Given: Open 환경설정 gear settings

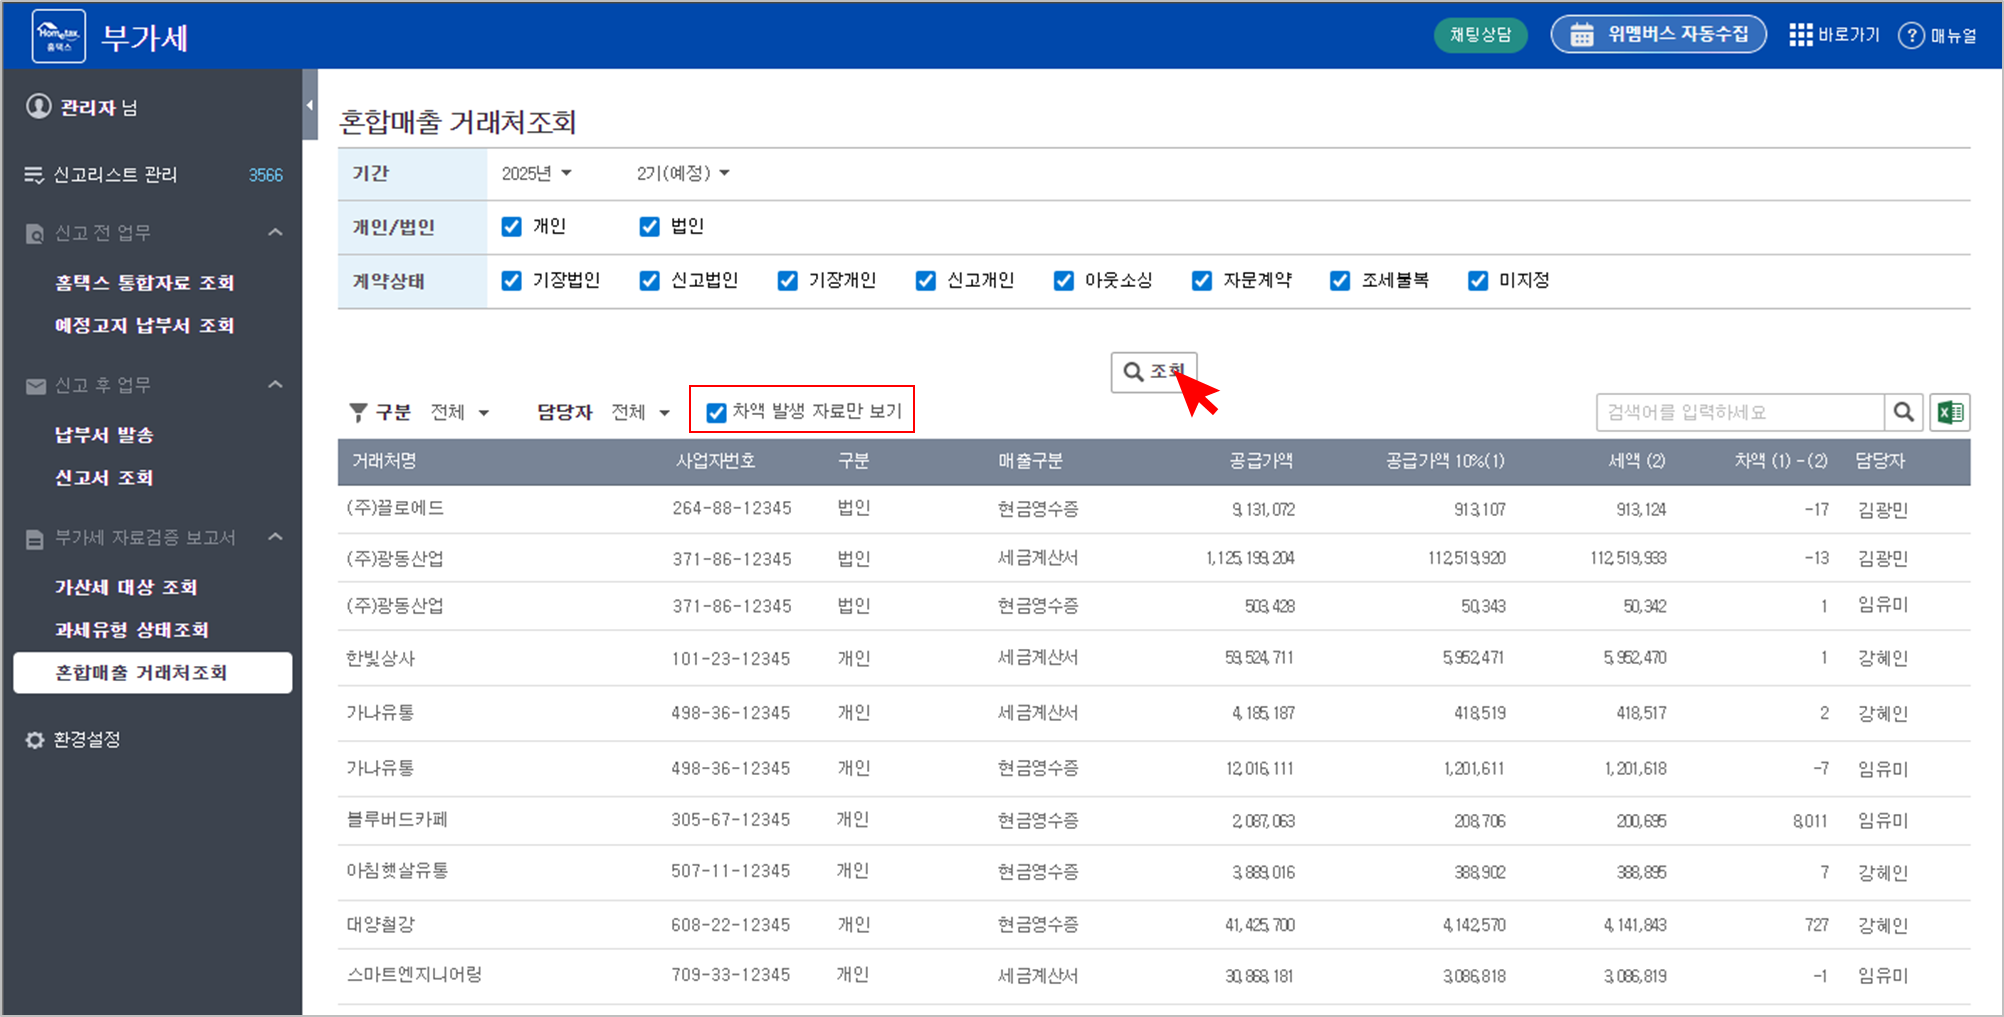Looking at the screenshot, I should (x=35, y=740).
